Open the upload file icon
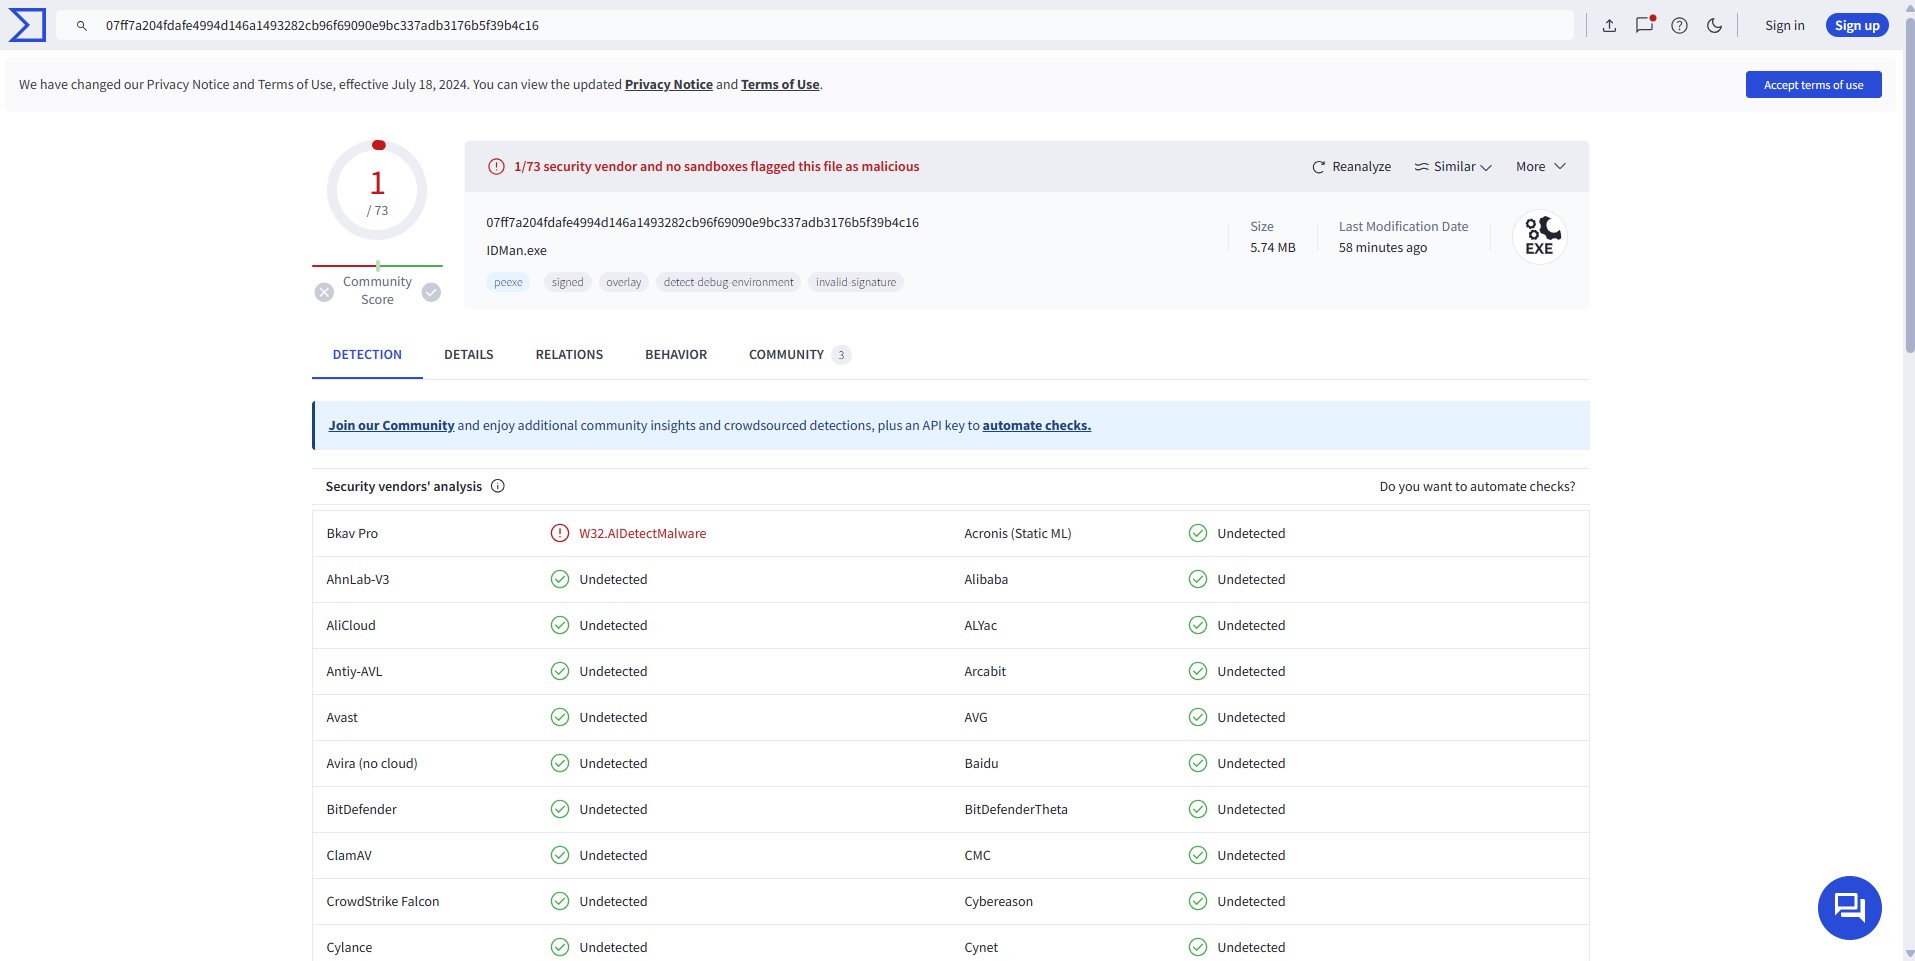Image resolution: width=1915 pixels, height=961 pixels. point(1609,26)
